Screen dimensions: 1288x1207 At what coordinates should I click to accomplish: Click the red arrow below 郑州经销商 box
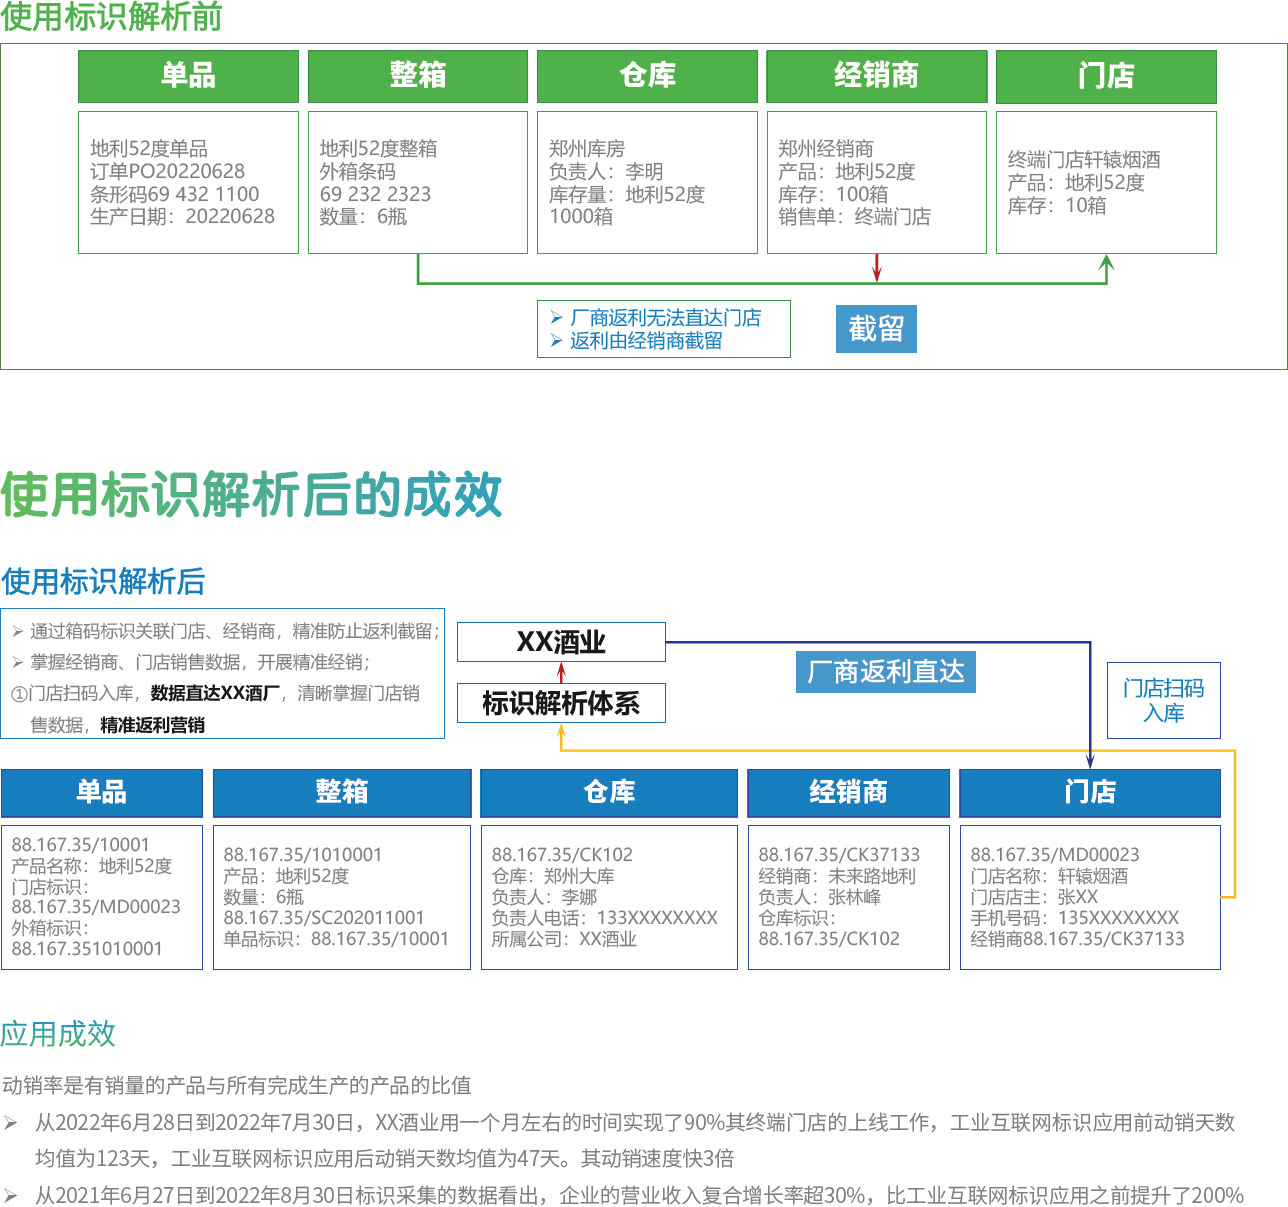(x=877, y=268)
